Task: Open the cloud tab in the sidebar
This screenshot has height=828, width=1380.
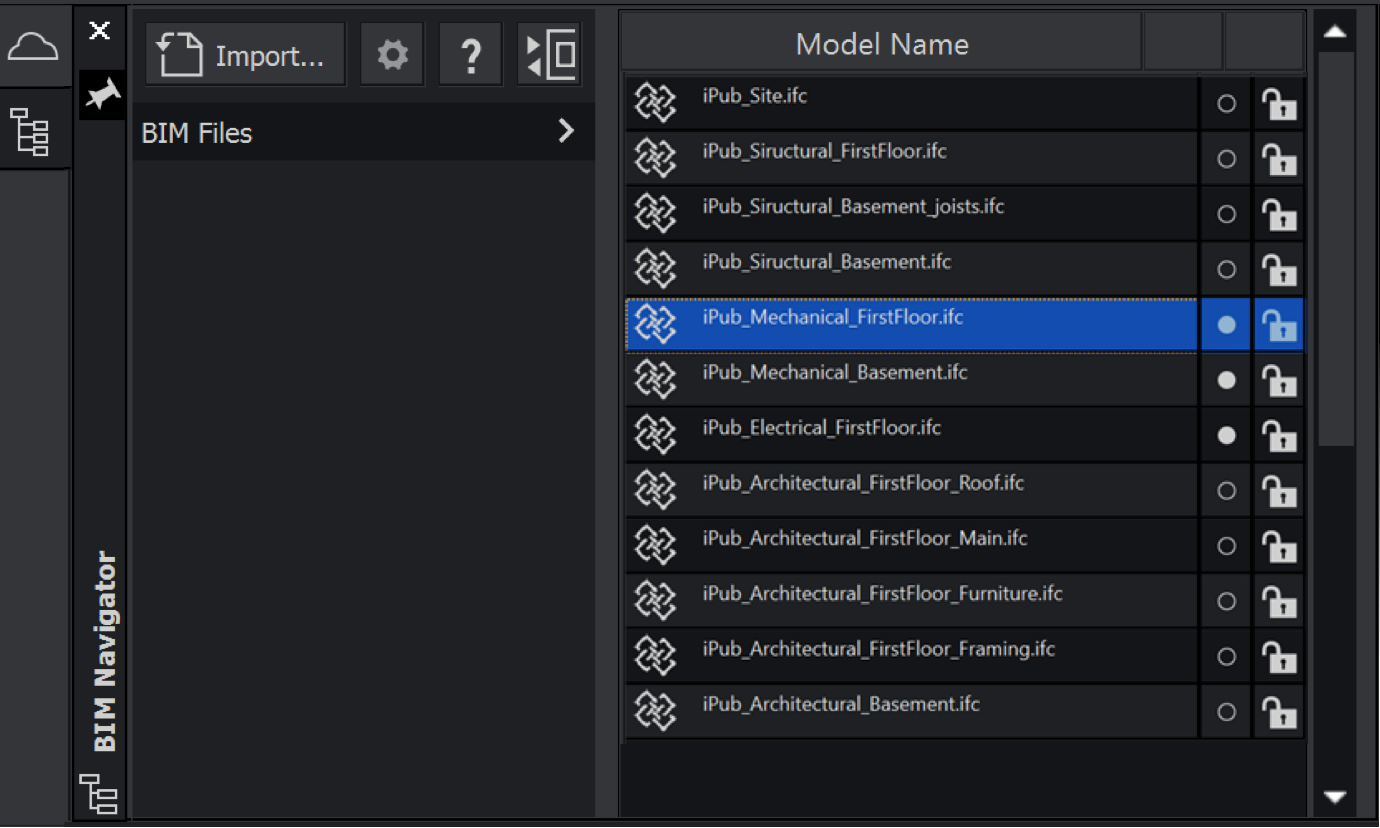Action: tap(33, 46)
